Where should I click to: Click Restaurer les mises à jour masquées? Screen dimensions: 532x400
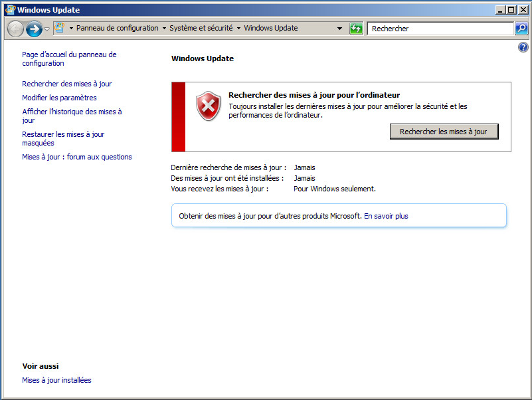click(63, 138)
